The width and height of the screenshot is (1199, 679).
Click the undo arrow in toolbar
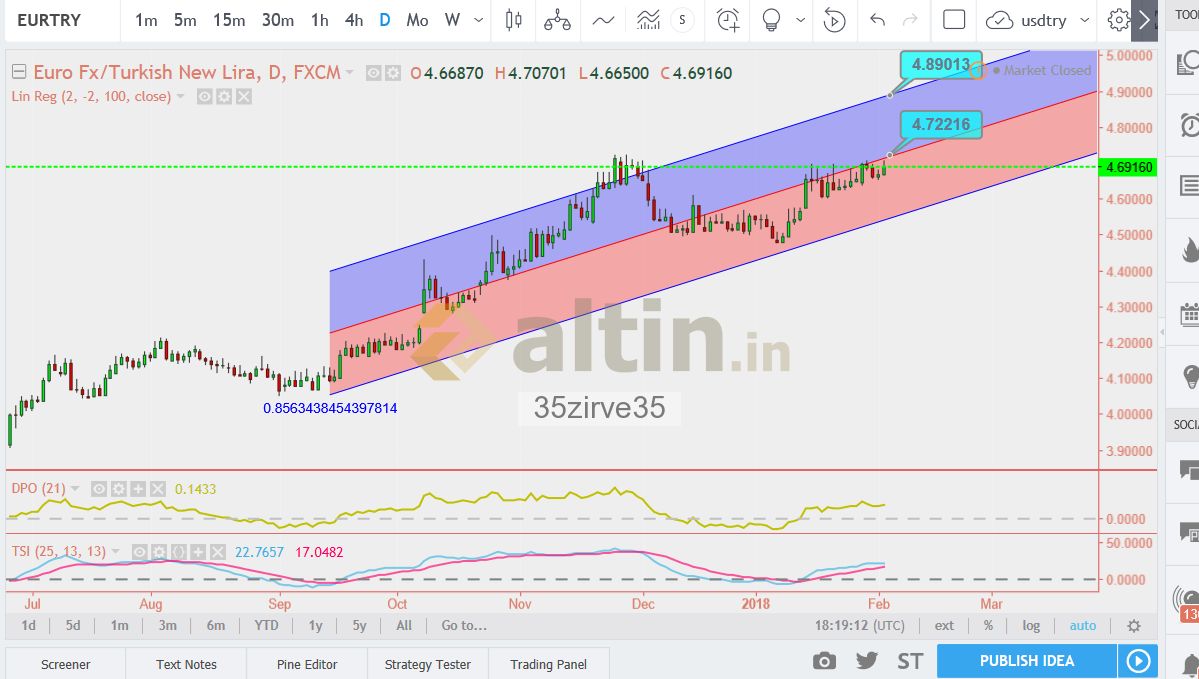coord(877,20)
